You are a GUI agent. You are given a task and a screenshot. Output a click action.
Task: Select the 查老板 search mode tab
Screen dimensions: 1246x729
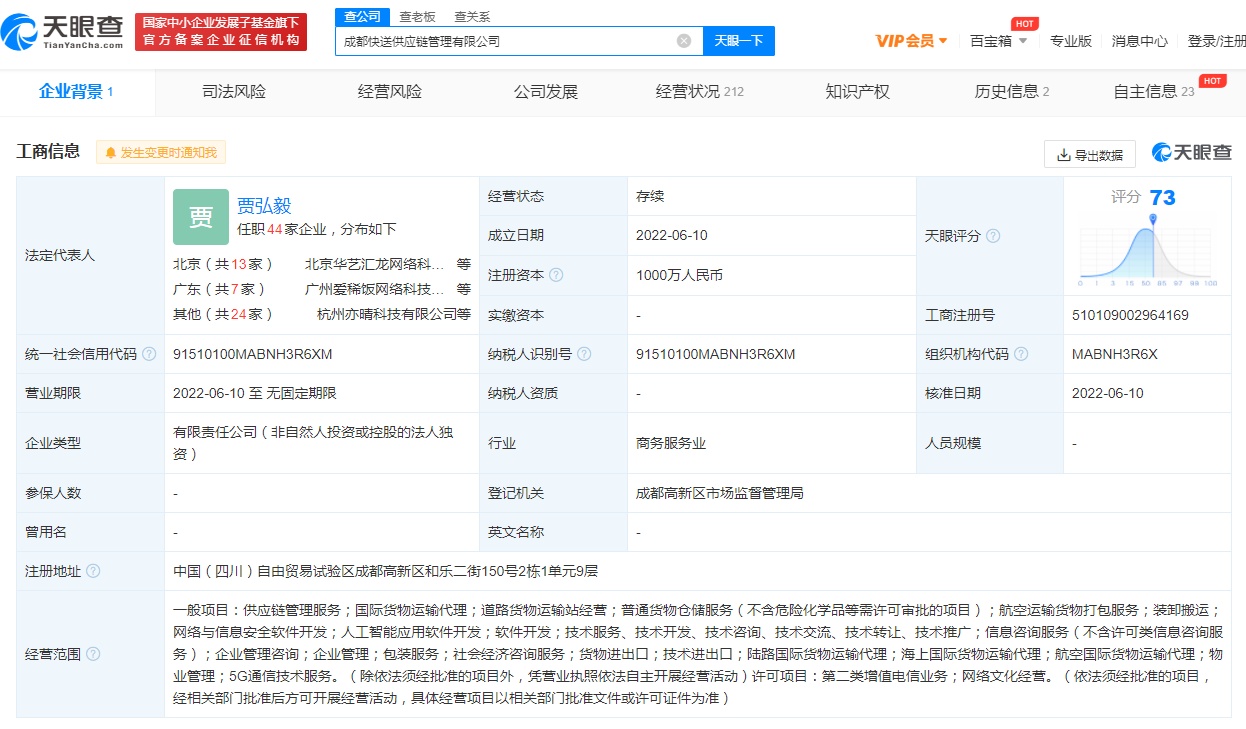coord(417,16)
